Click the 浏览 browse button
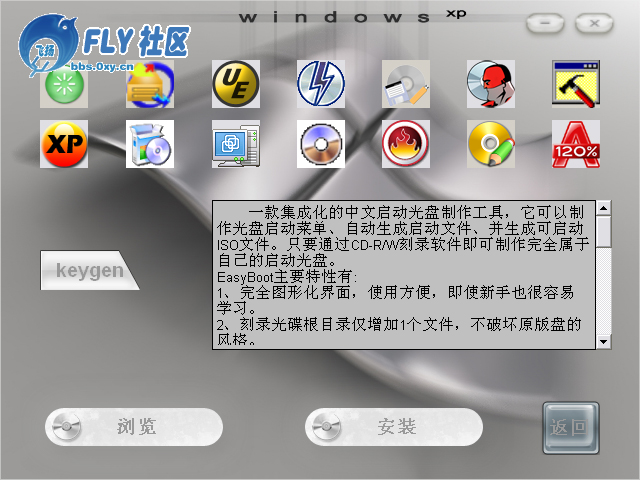640x480 pixels. click(134, 427)
